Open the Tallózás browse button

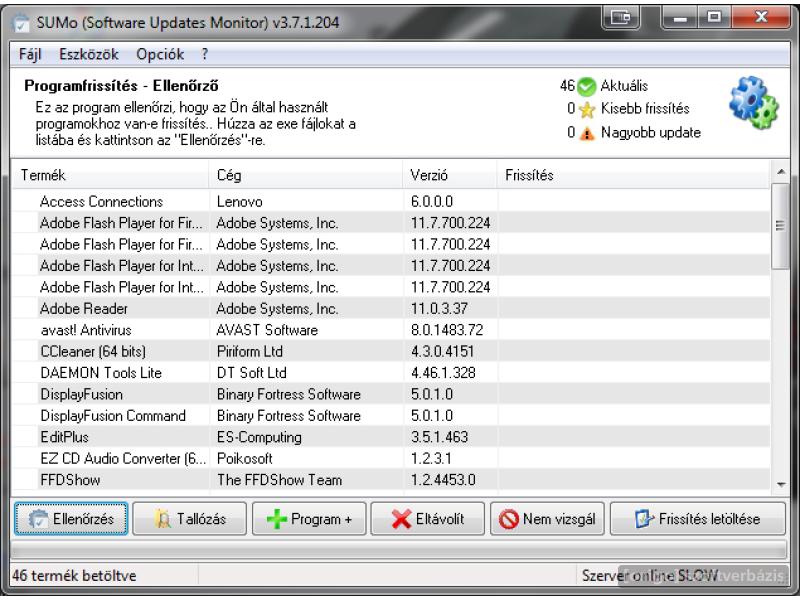tap(189, 519)
